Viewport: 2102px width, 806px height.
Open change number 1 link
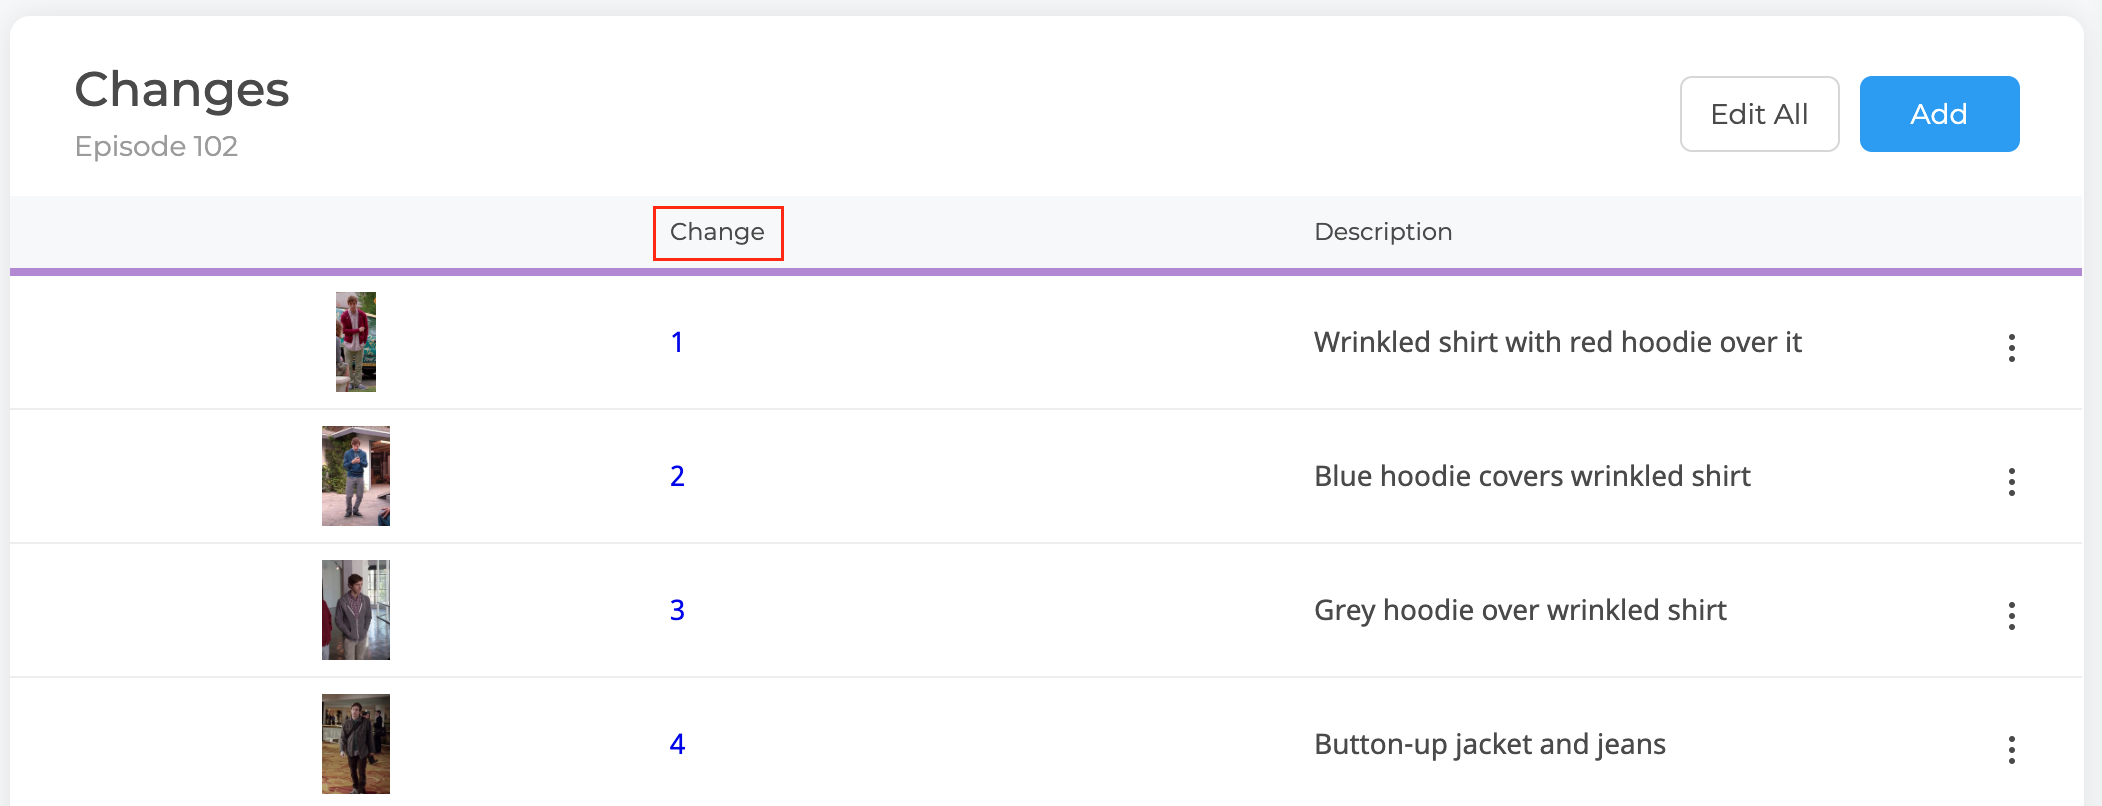click(x=677, y=342)
